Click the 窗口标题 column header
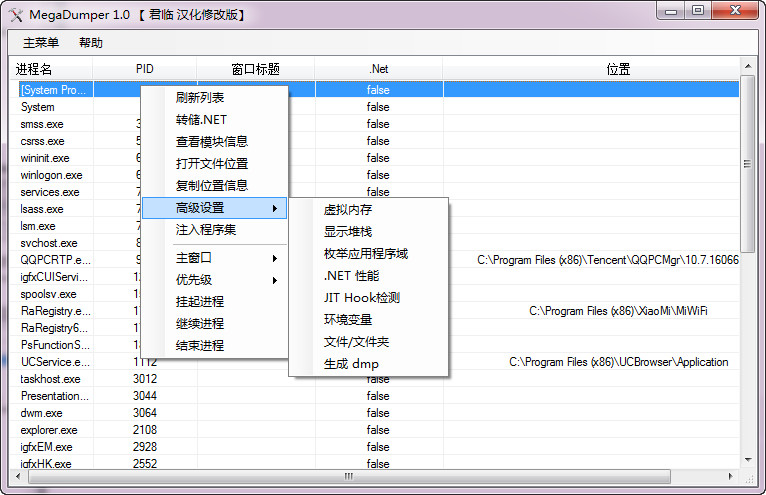 (x=255, y=69)
